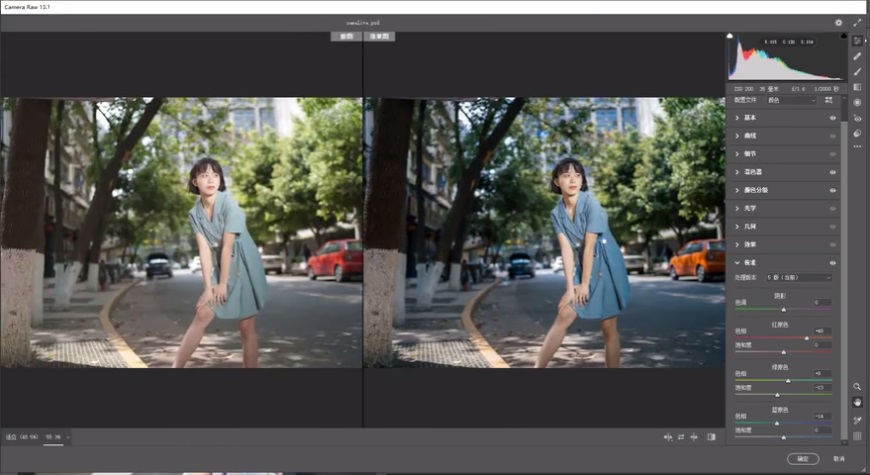
Task: Click the green primary saturation value field
Action: click(822, 388)
